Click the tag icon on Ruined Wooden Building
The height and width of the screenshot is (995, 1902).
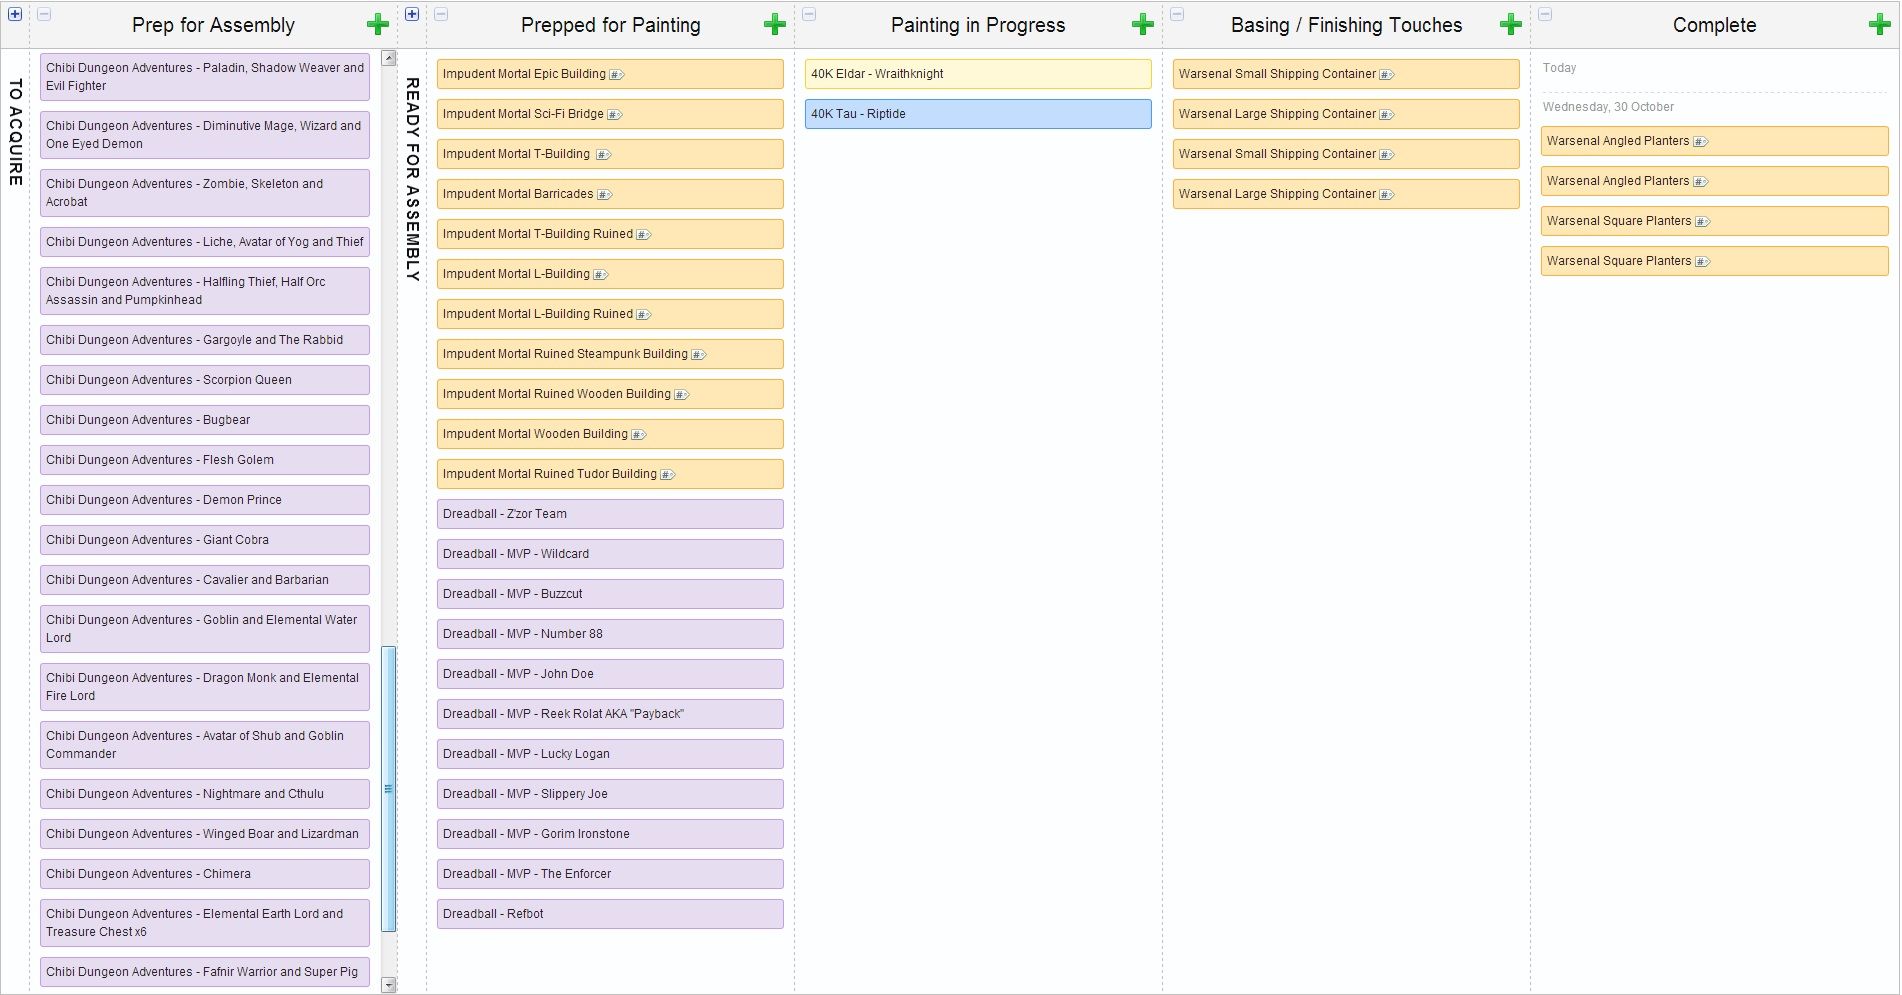click(x=682, y=395)
